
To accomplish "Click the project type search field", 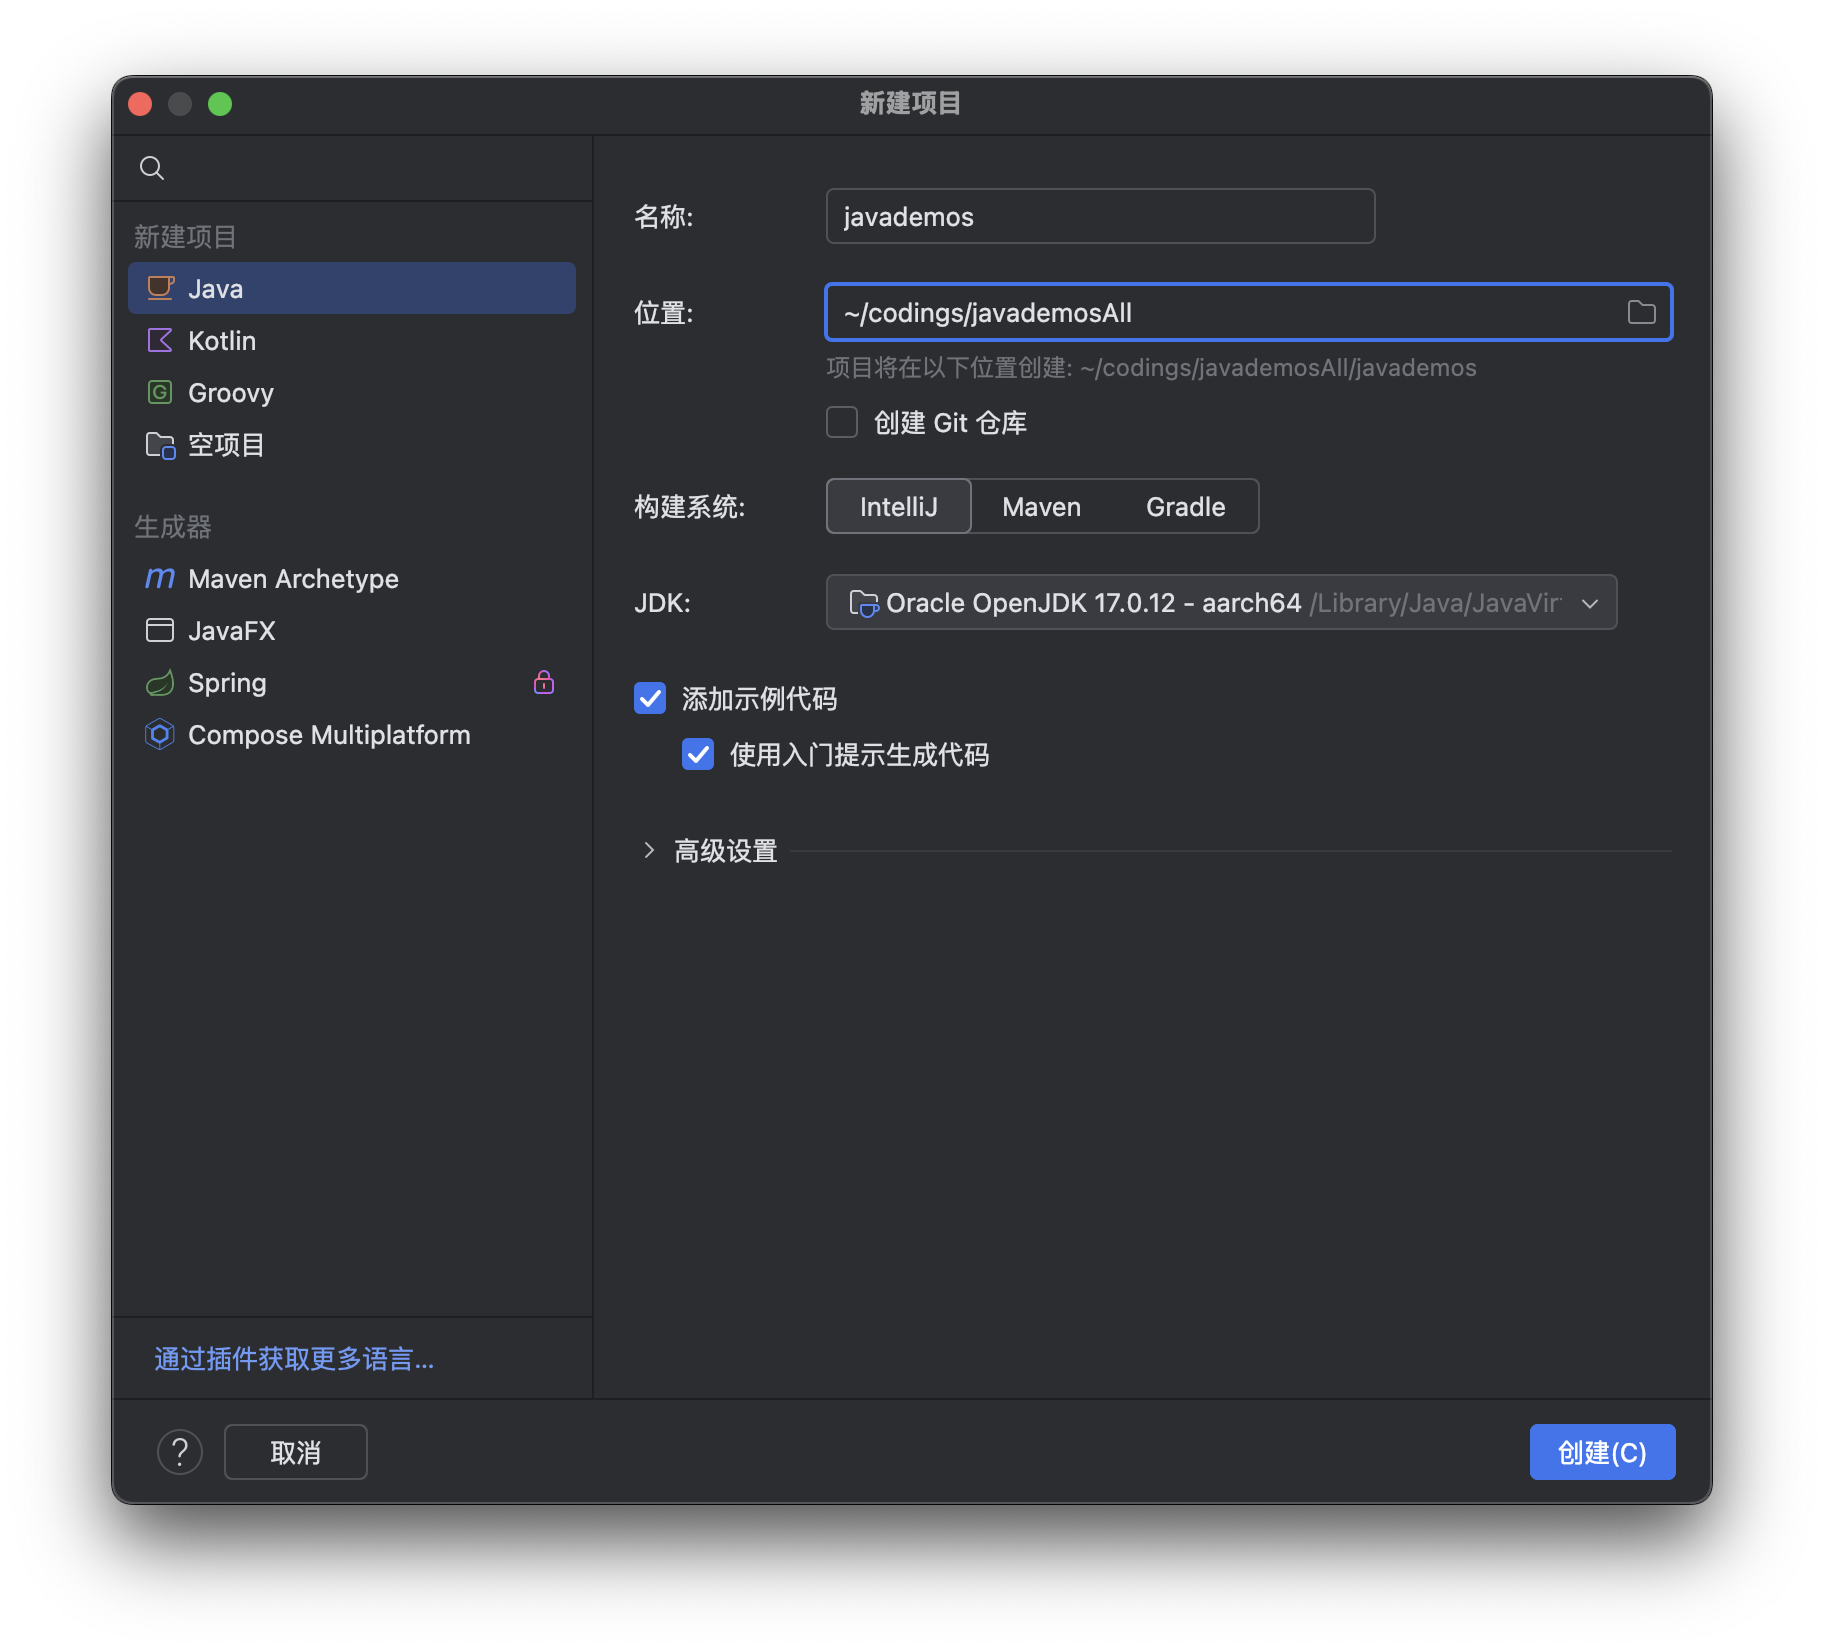I will pos(352,168).
